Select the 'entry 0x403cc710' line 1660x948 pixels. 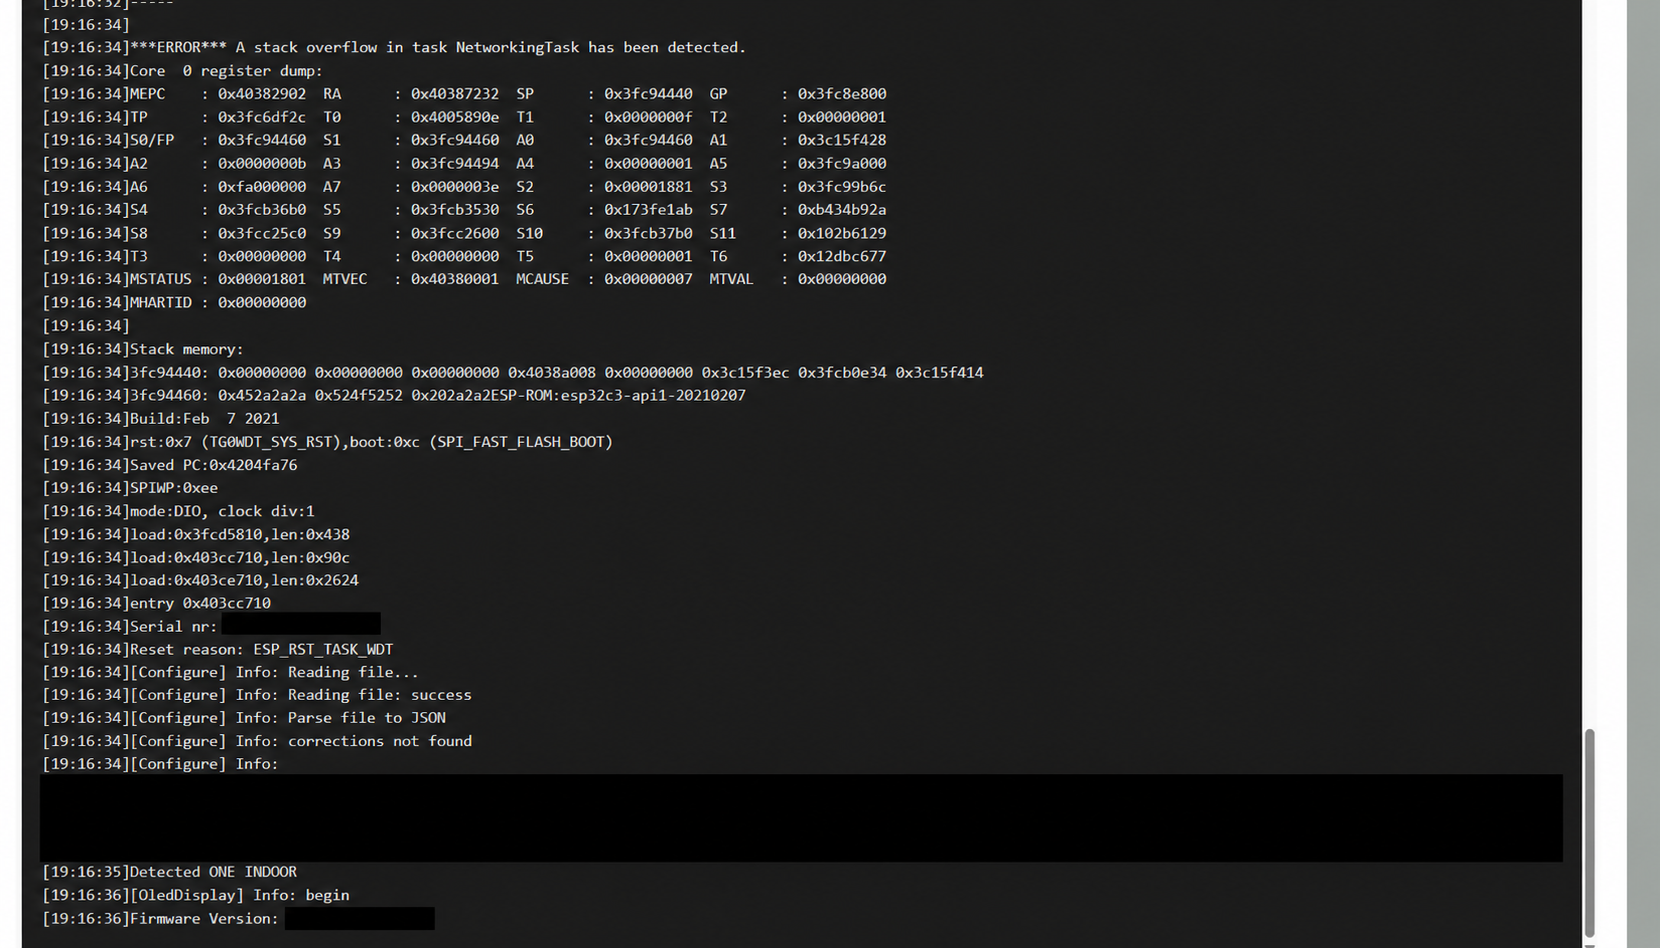(156, 603)
